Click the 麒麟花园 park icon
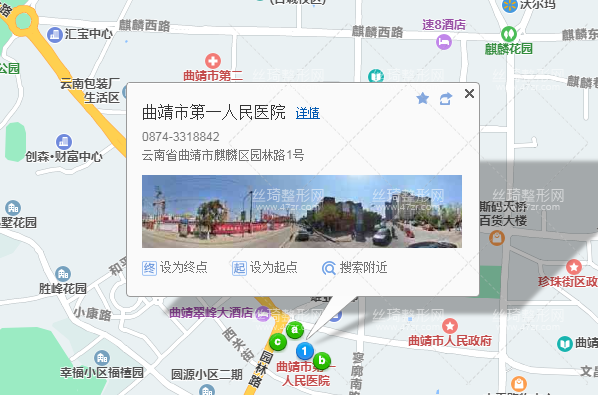 (x=509, y=34)
